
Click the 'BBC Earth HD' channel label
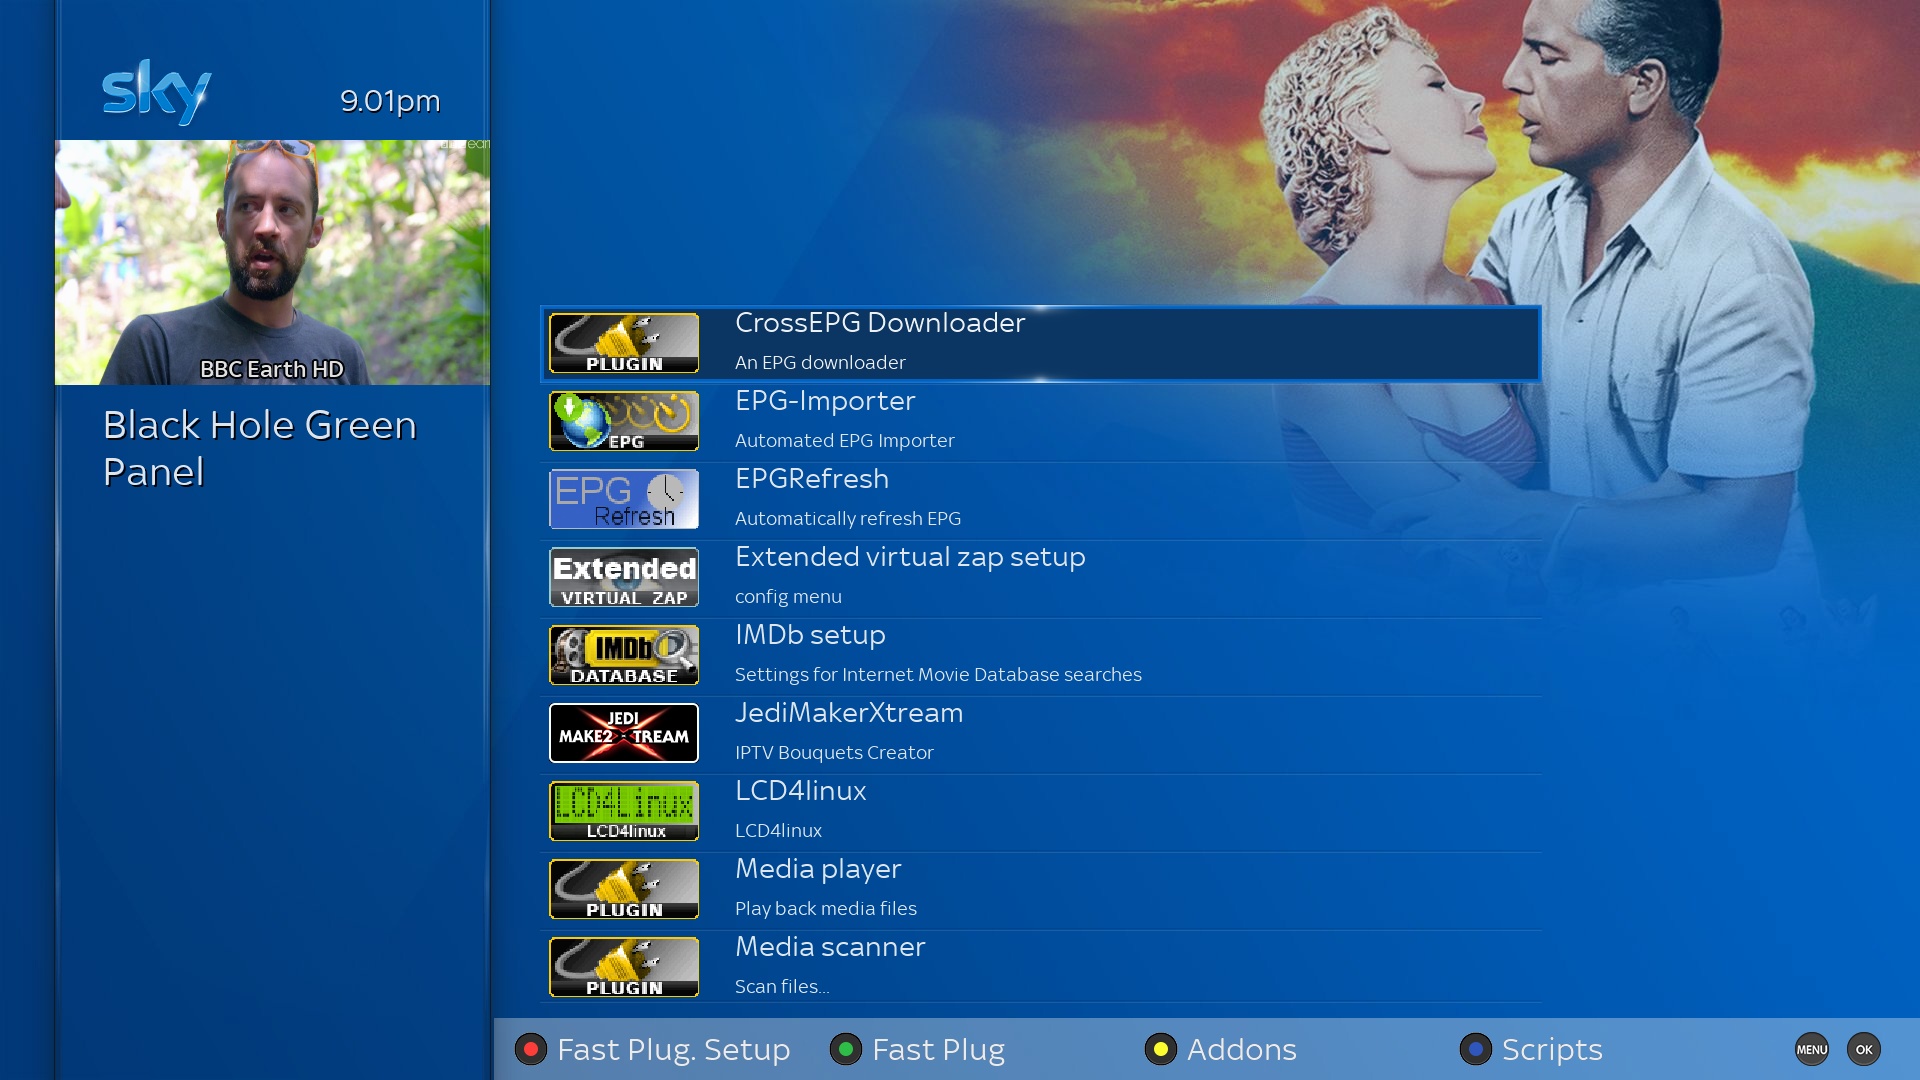[272, 369]
